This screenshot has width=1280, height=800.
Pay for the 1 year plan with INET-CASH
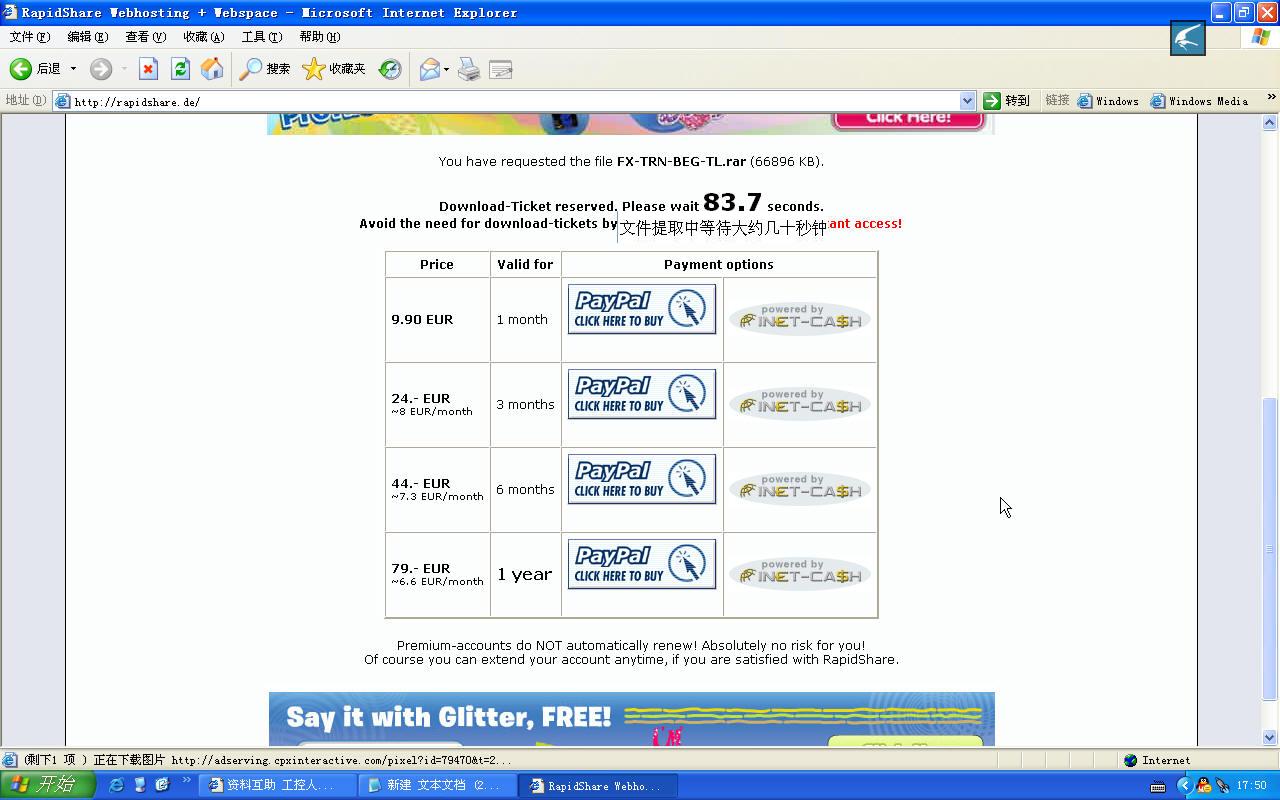point(799,574)
